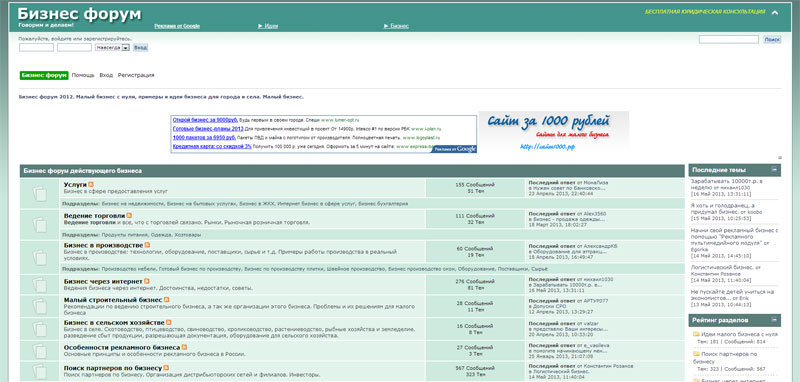
Task: Click the folder icon in the Особенности рекламного бизнеса row
Action: pos(39,351)
